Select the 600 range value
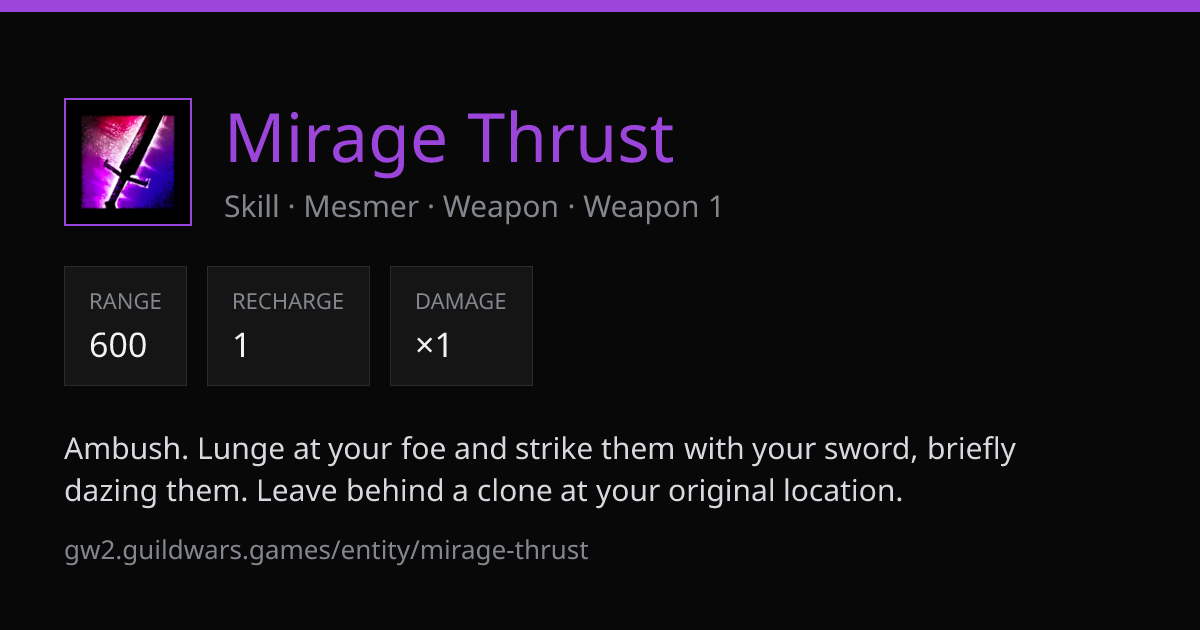 coord(118,346)
